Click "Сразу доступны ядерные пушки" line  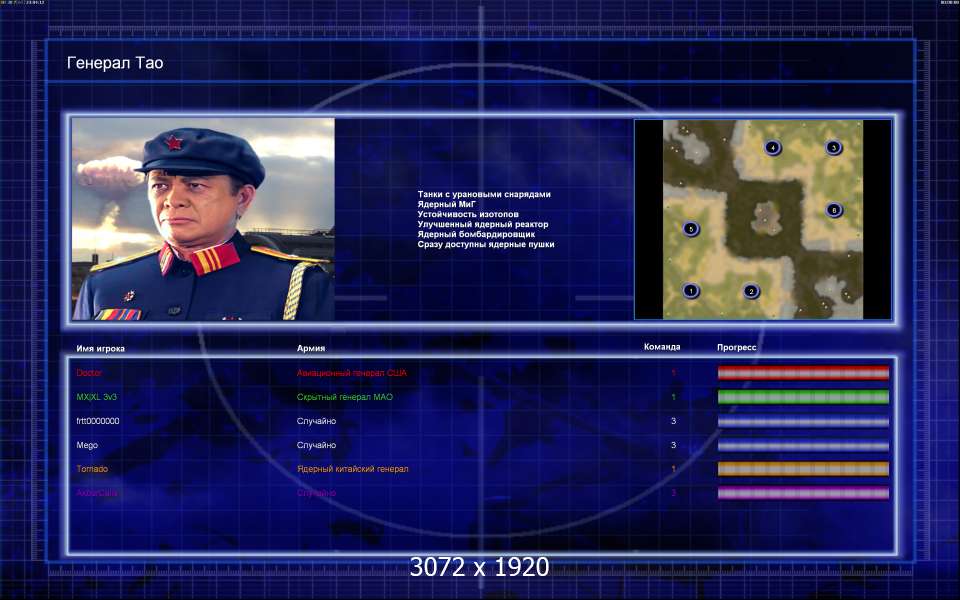point(486,244)
